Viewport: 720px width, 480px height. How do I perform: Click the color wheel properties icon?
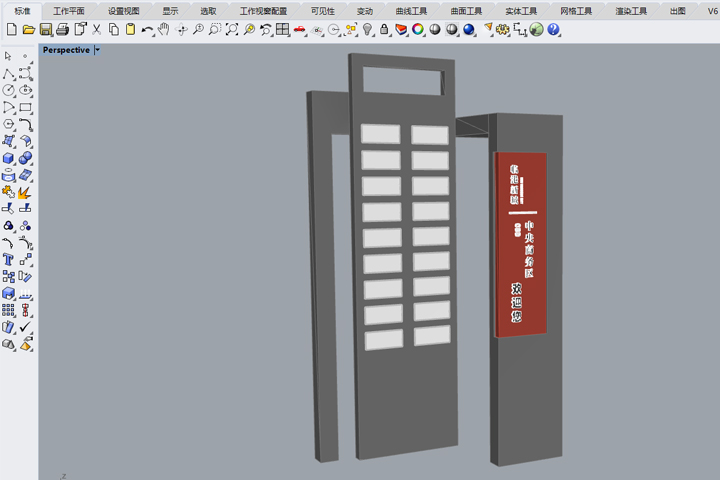pos(418,30)
